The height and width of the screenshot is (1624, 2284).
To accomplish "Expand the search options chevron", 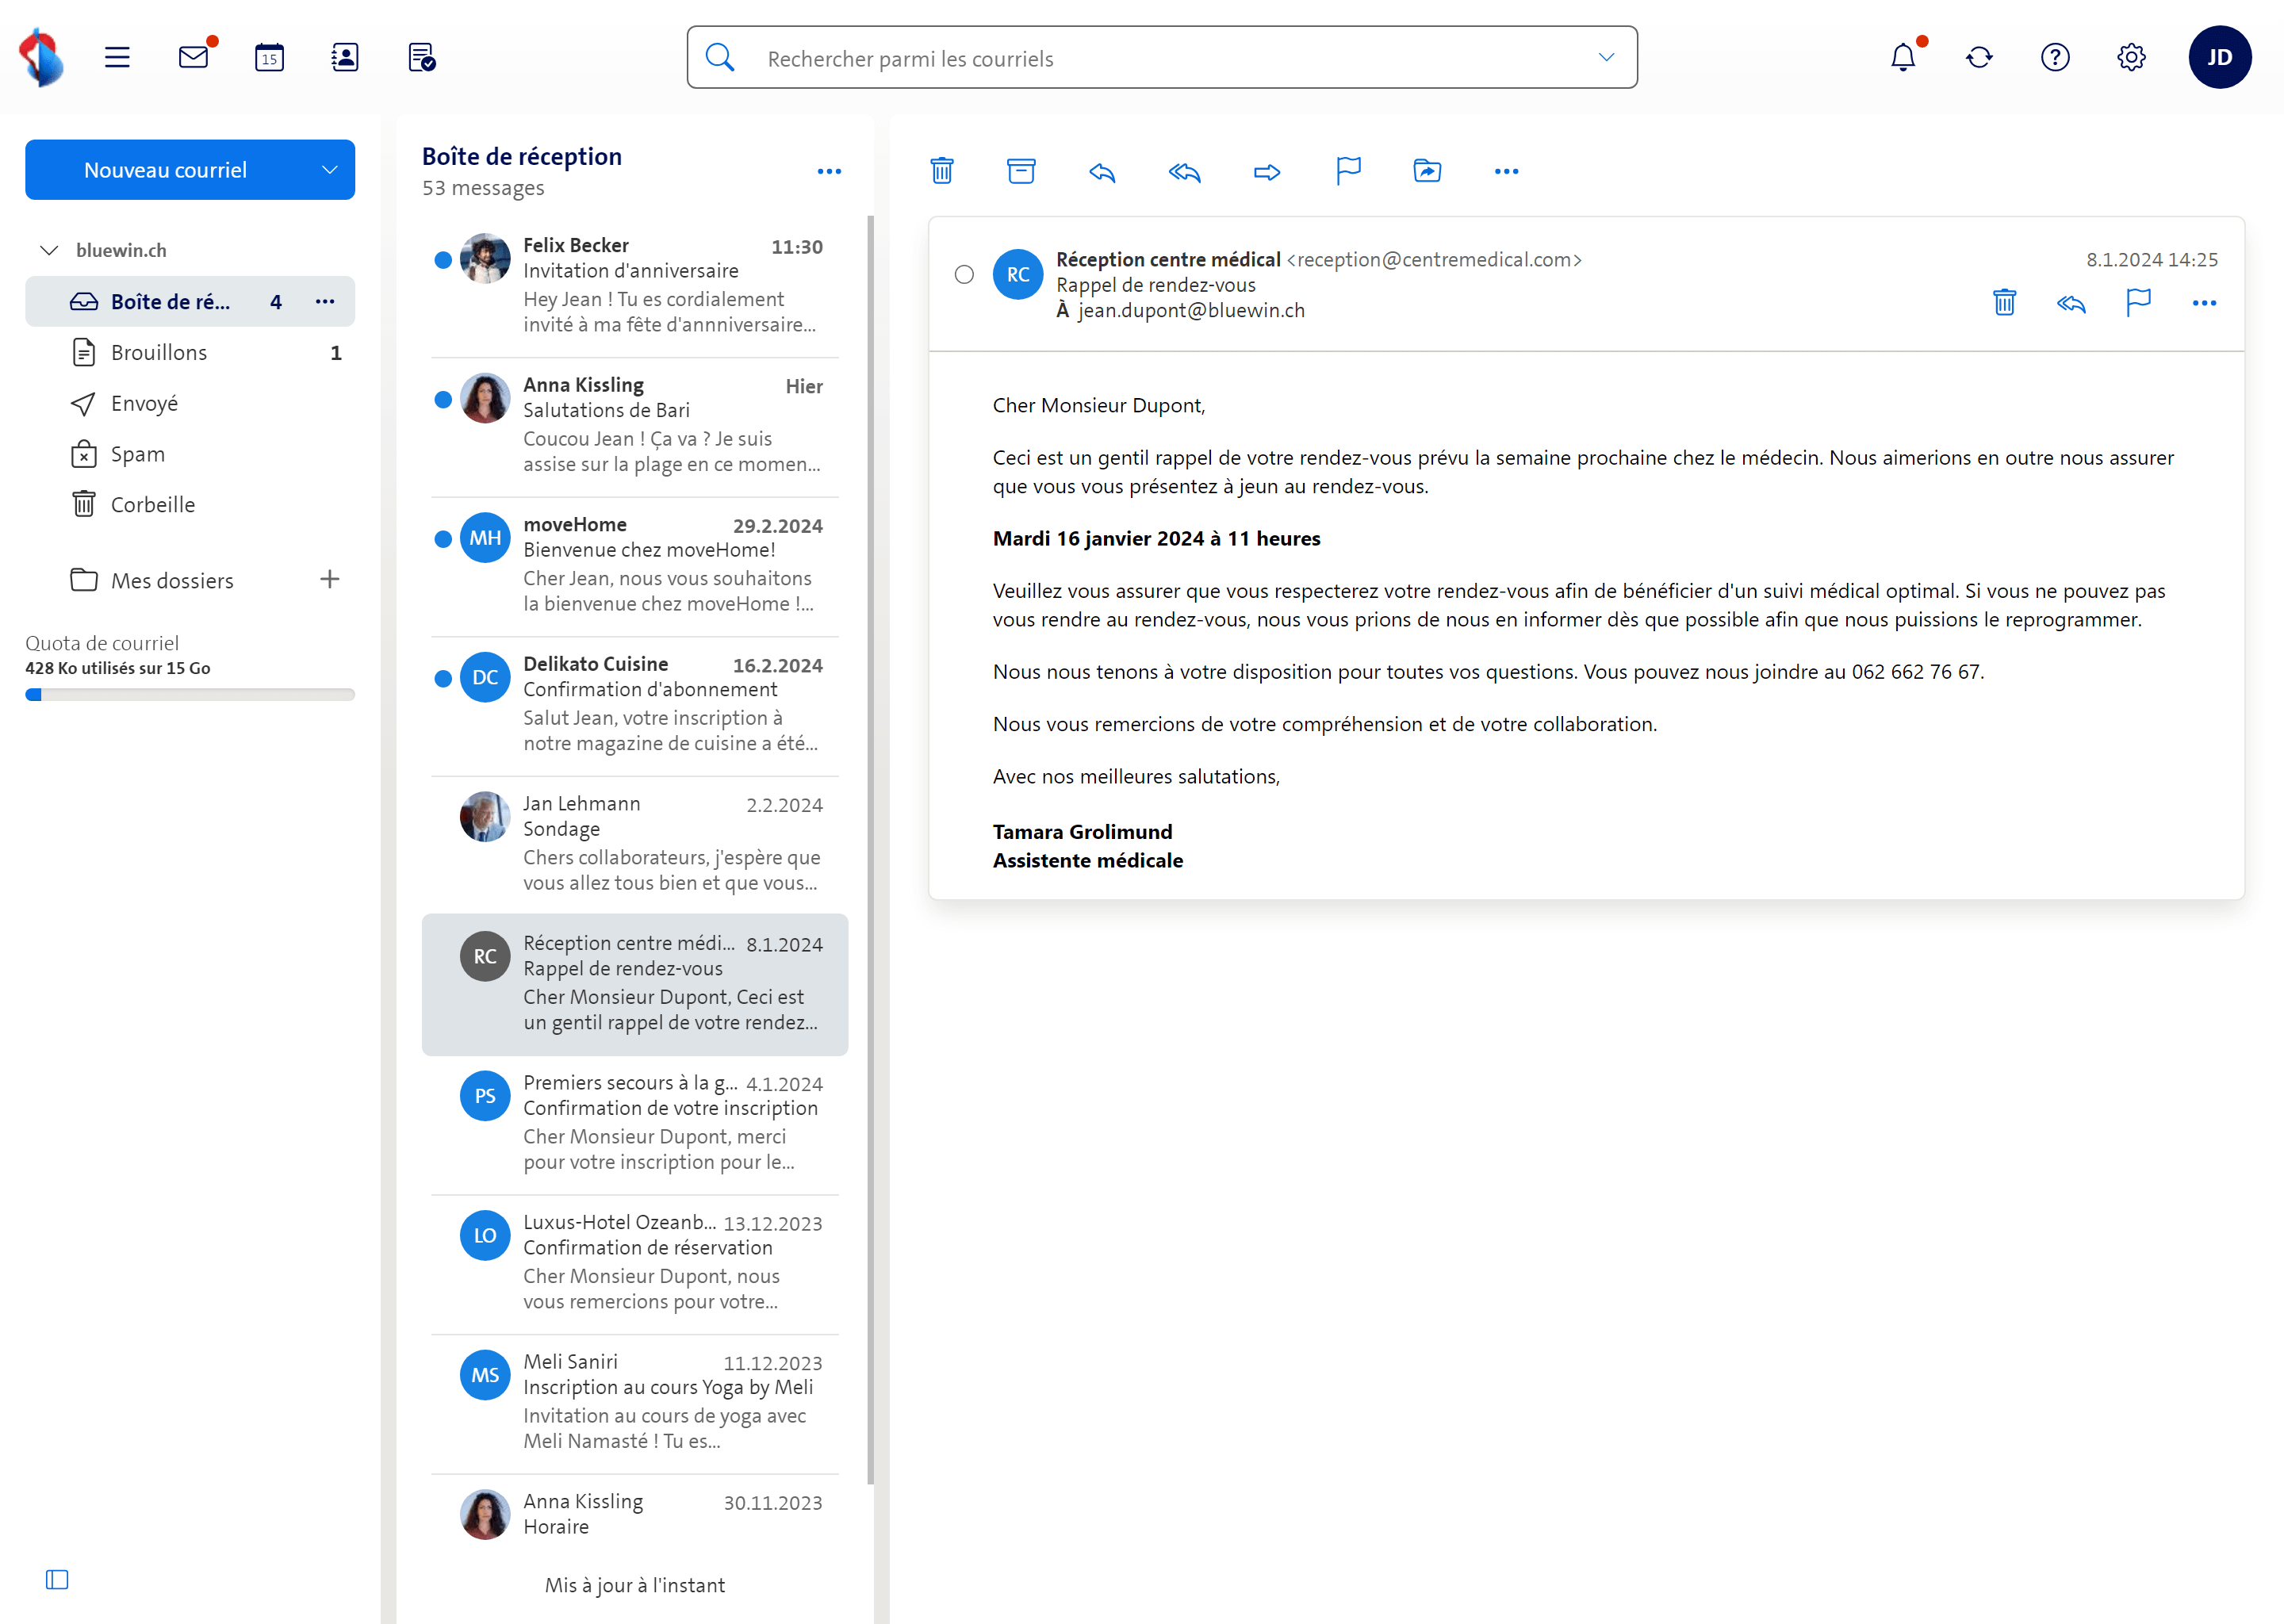I will (1606, 57).
